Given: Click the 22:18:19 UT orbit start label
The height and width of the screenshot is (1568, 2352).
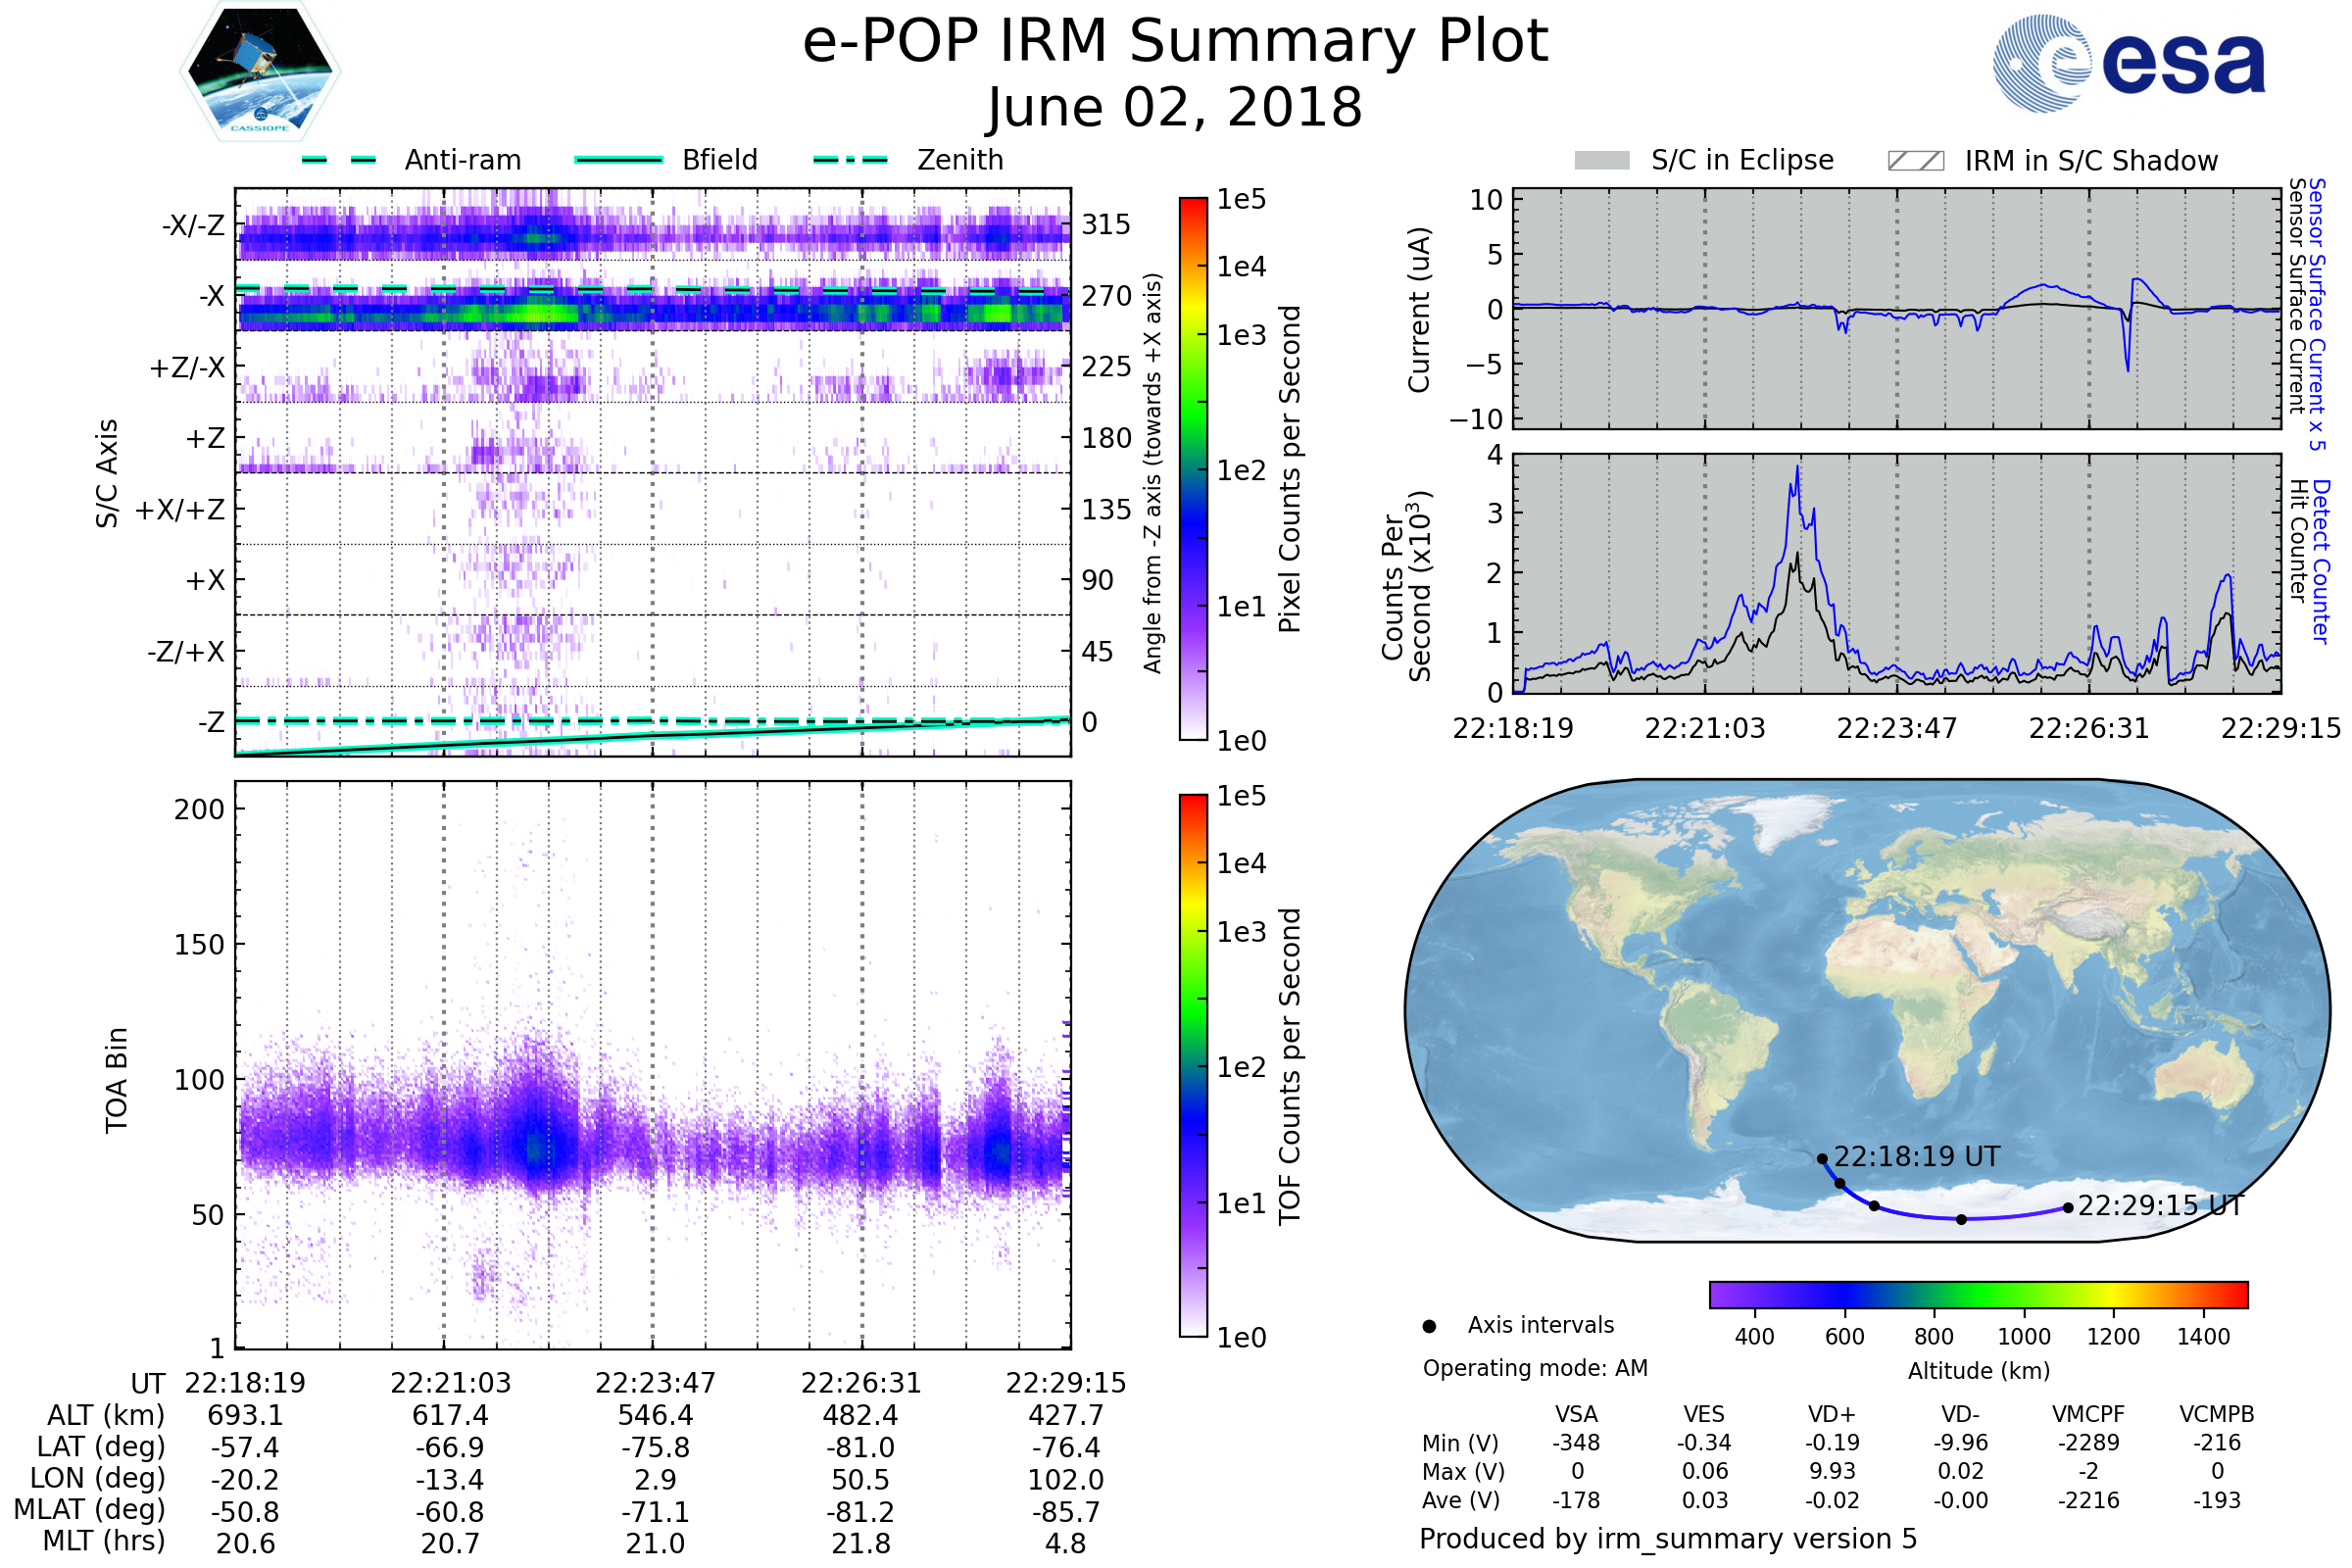Looking at the screenshot, I should click(1916, 1157).
